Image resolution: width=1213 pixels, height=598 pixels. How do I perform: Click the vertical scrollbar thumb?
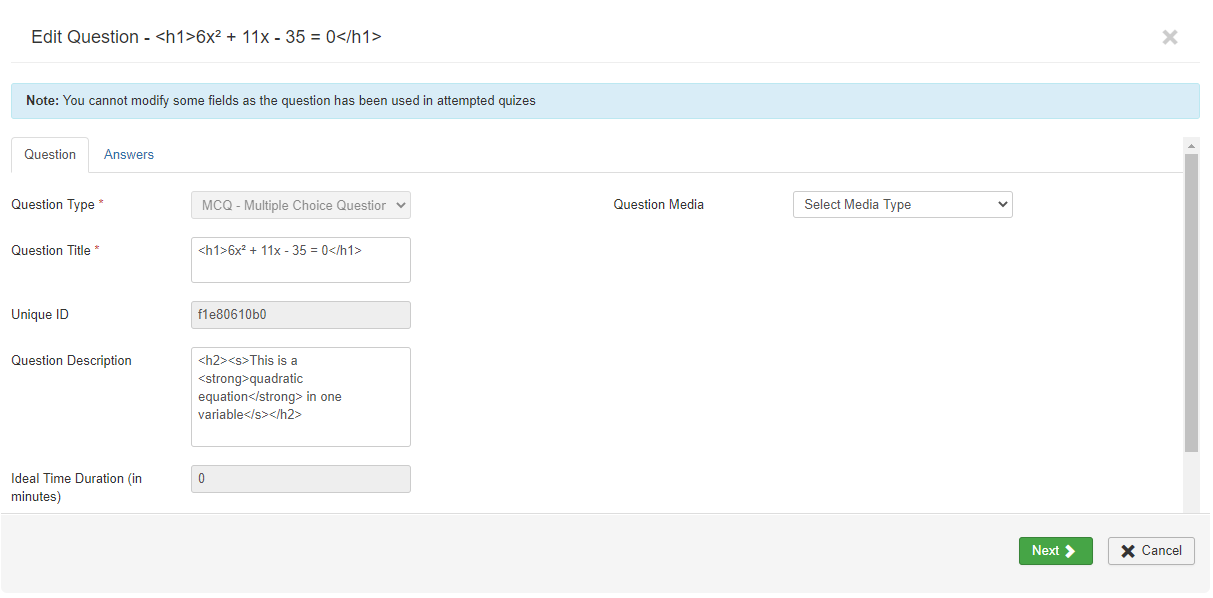[x=1190, y=300]
